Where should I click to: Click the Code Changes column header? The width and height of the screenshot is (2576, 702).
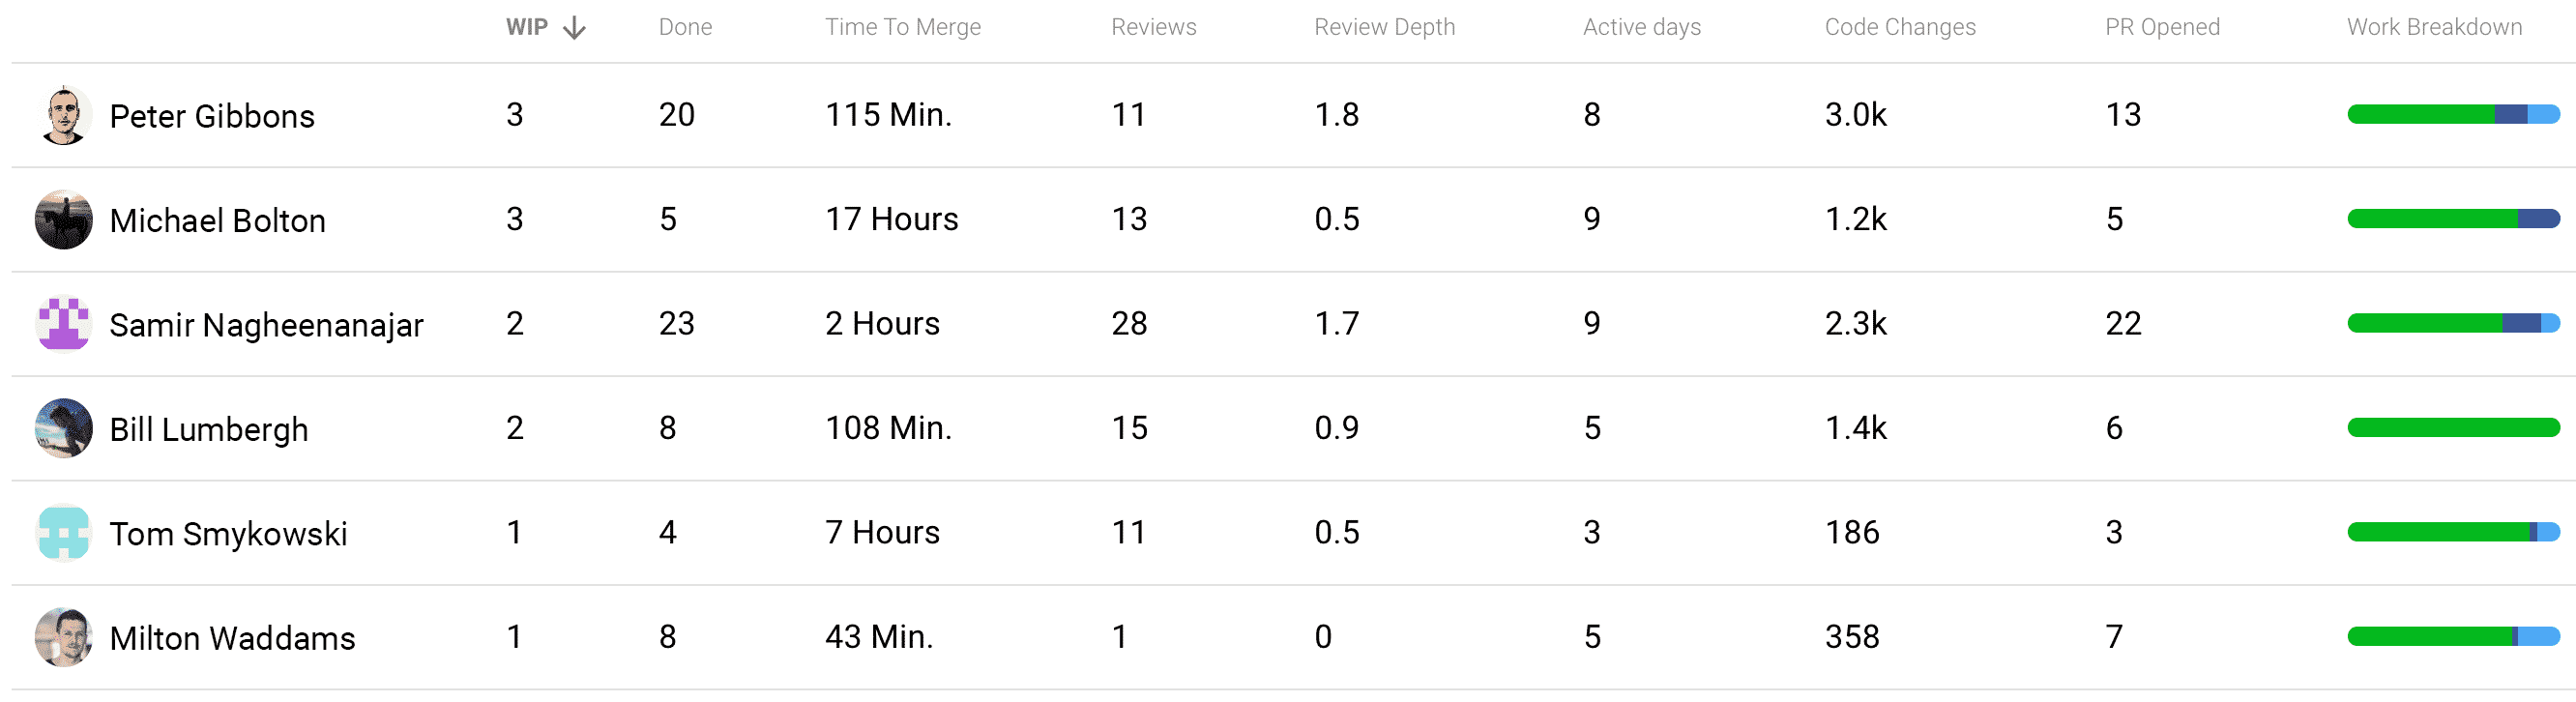[x=1900, y=27]
